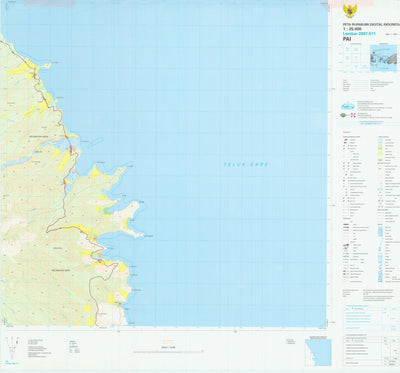Open the administrative index inset map at the bottom
400x373 pixels.
coord(318,352)
